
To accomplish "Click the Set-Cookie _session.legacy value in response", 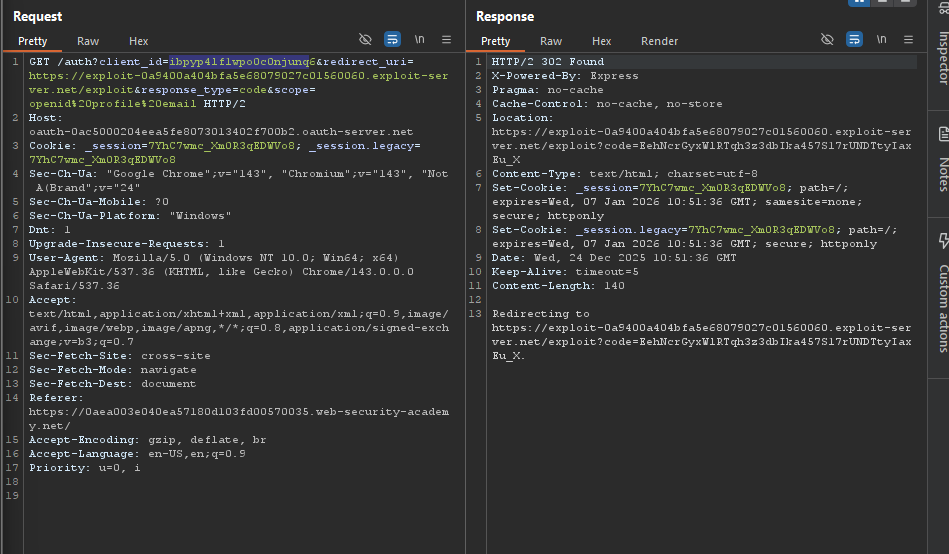I will [x=761, y=230].
